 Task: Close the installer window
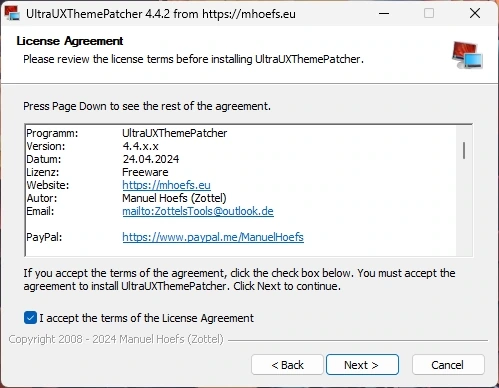475,13
